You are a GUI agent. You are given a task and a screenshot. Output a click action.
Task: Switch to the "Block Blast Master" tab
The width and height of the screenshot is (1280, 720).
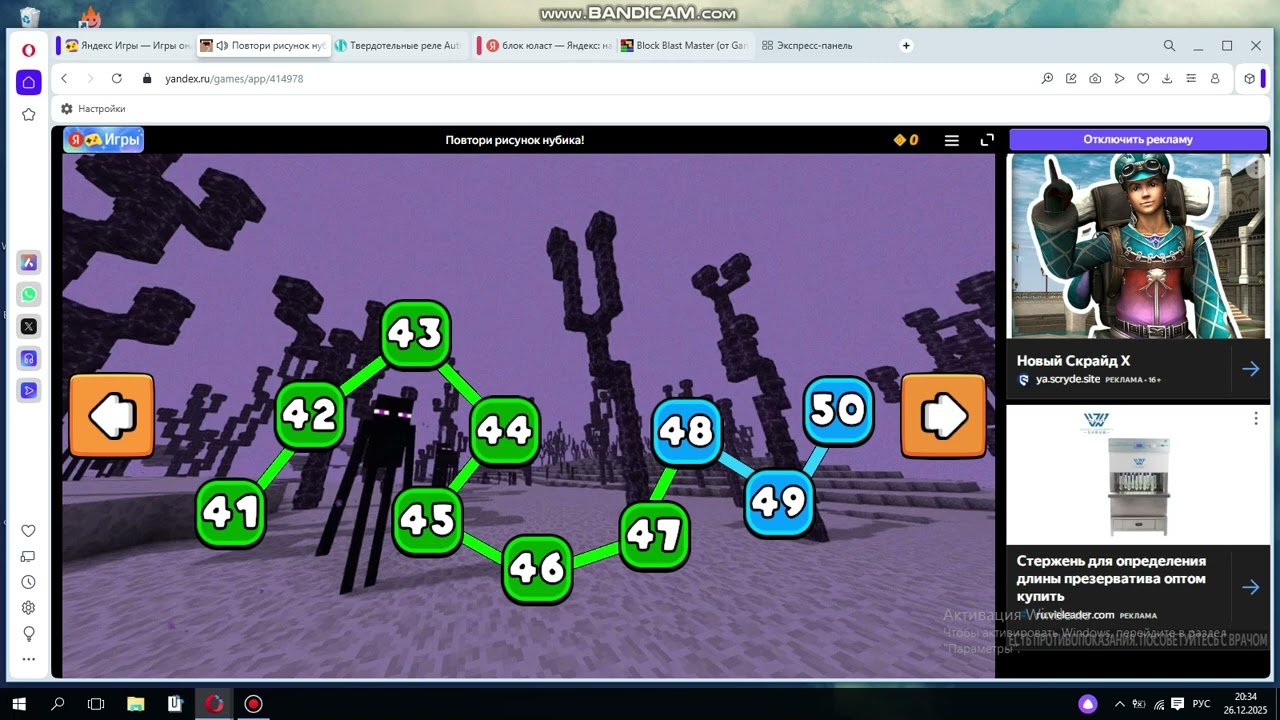(x=684, y=45)
